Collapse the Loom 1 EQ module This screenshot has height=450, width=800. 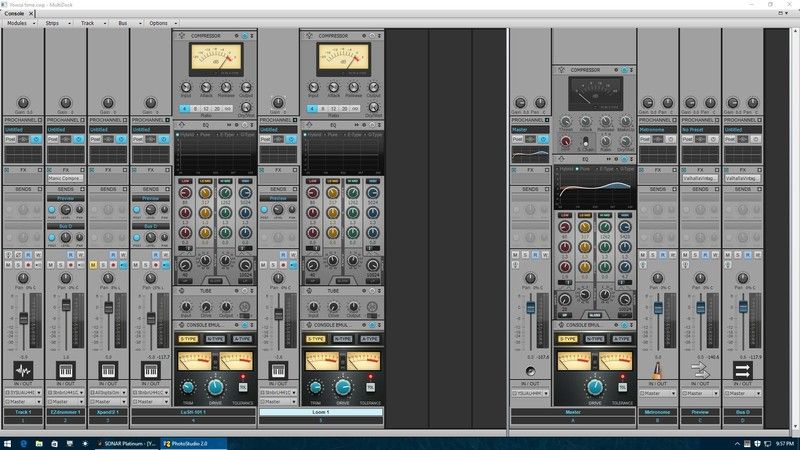click(x=379, y=125)
